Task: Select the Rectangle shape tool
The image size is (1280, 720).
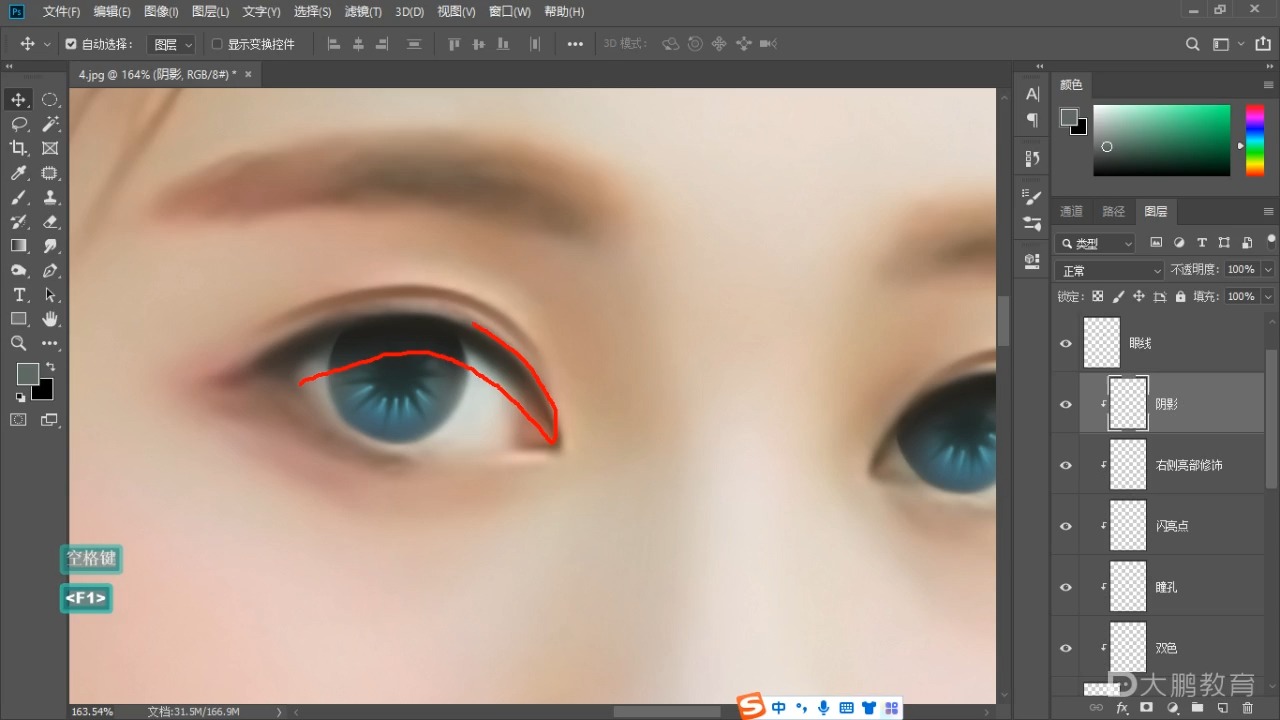Action: pyautogui.click(x=18, y=319)
